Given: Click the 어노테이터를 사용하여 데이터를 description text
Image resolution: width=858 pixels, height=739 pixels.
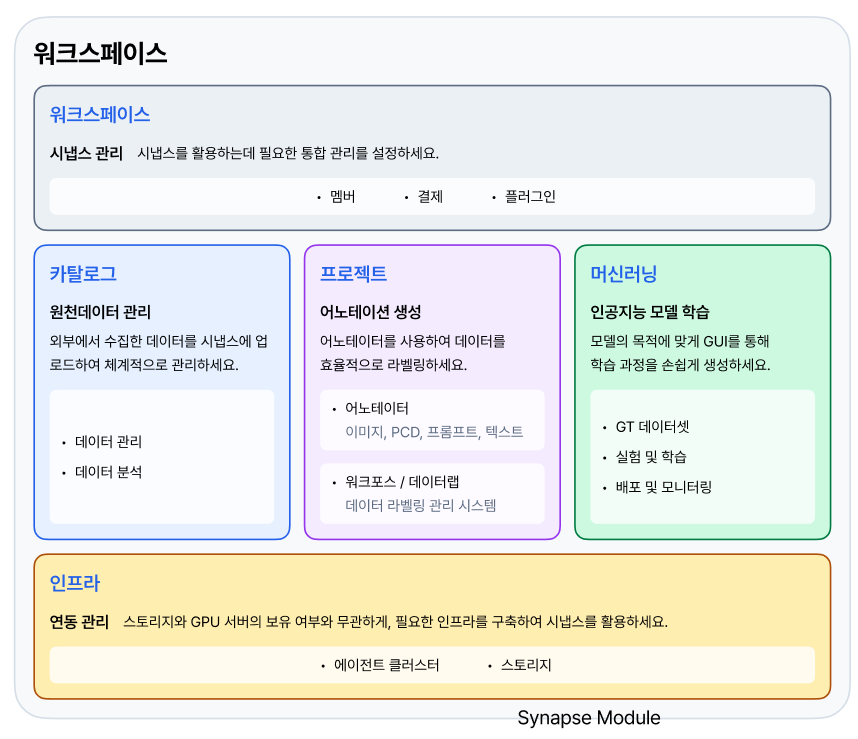Looking at the screenshot, I should coord(413,353).
